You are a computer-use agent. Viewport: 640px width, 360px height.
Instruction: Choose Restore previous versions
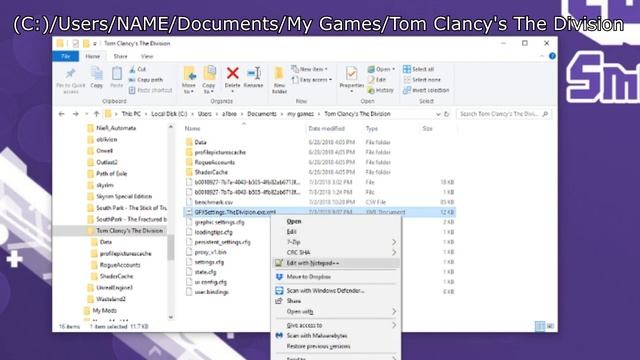336,346
